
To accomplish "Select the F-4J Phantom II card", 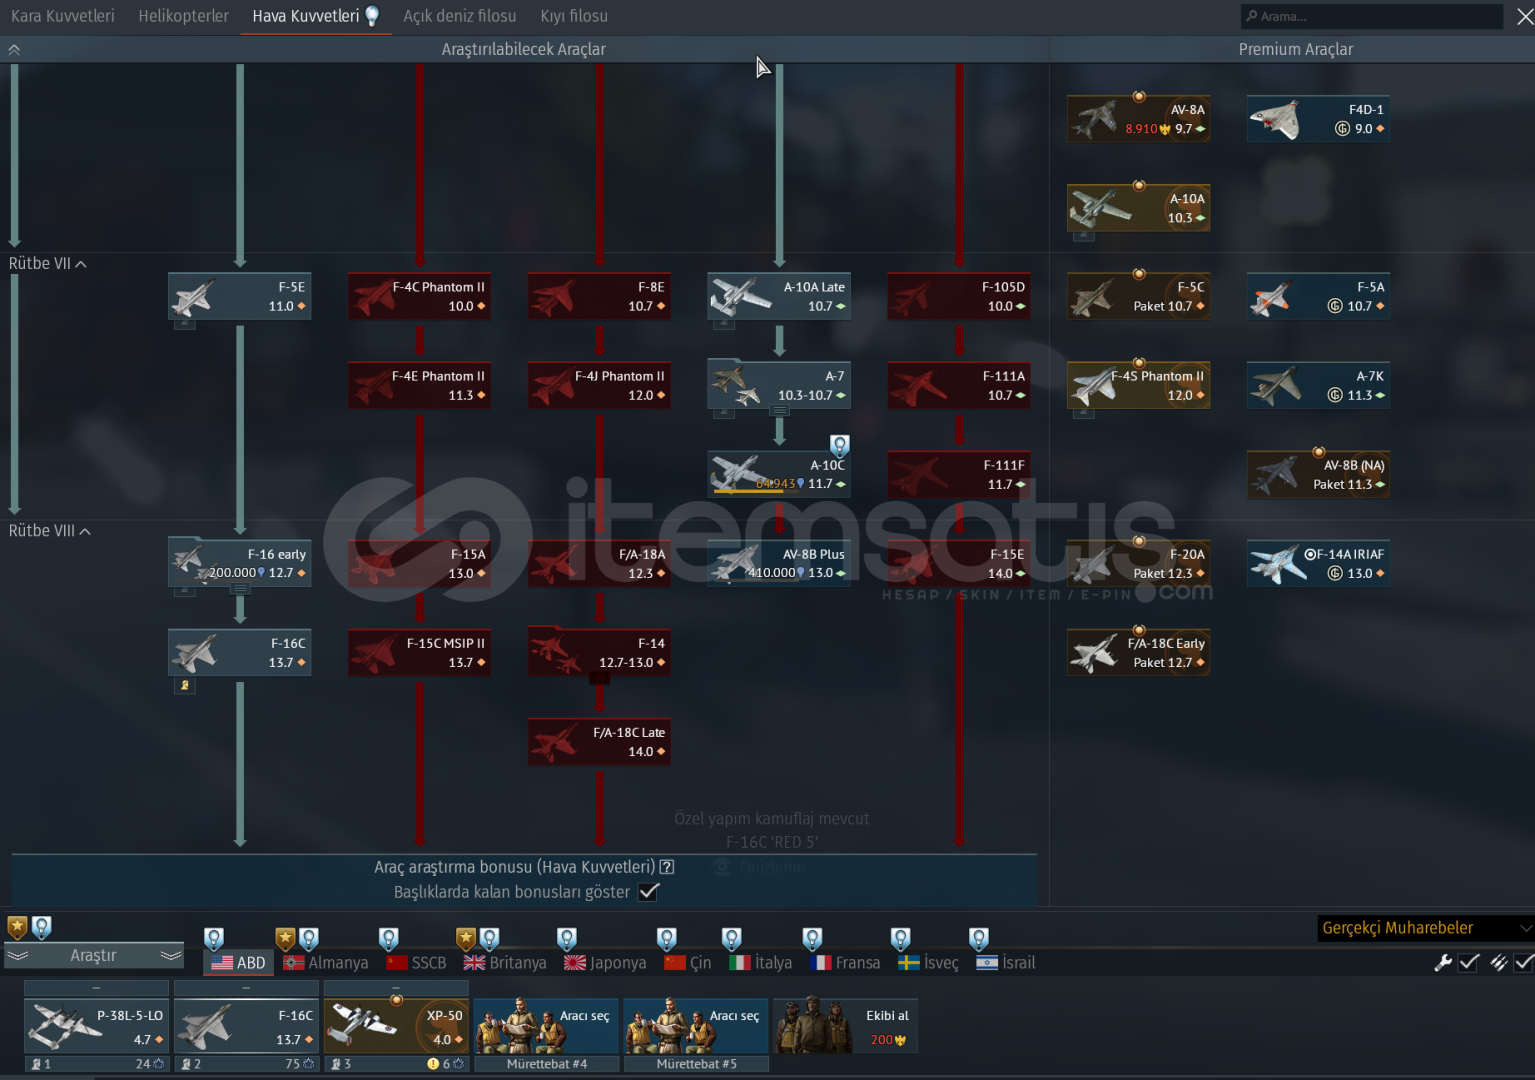I will point(600,386).
